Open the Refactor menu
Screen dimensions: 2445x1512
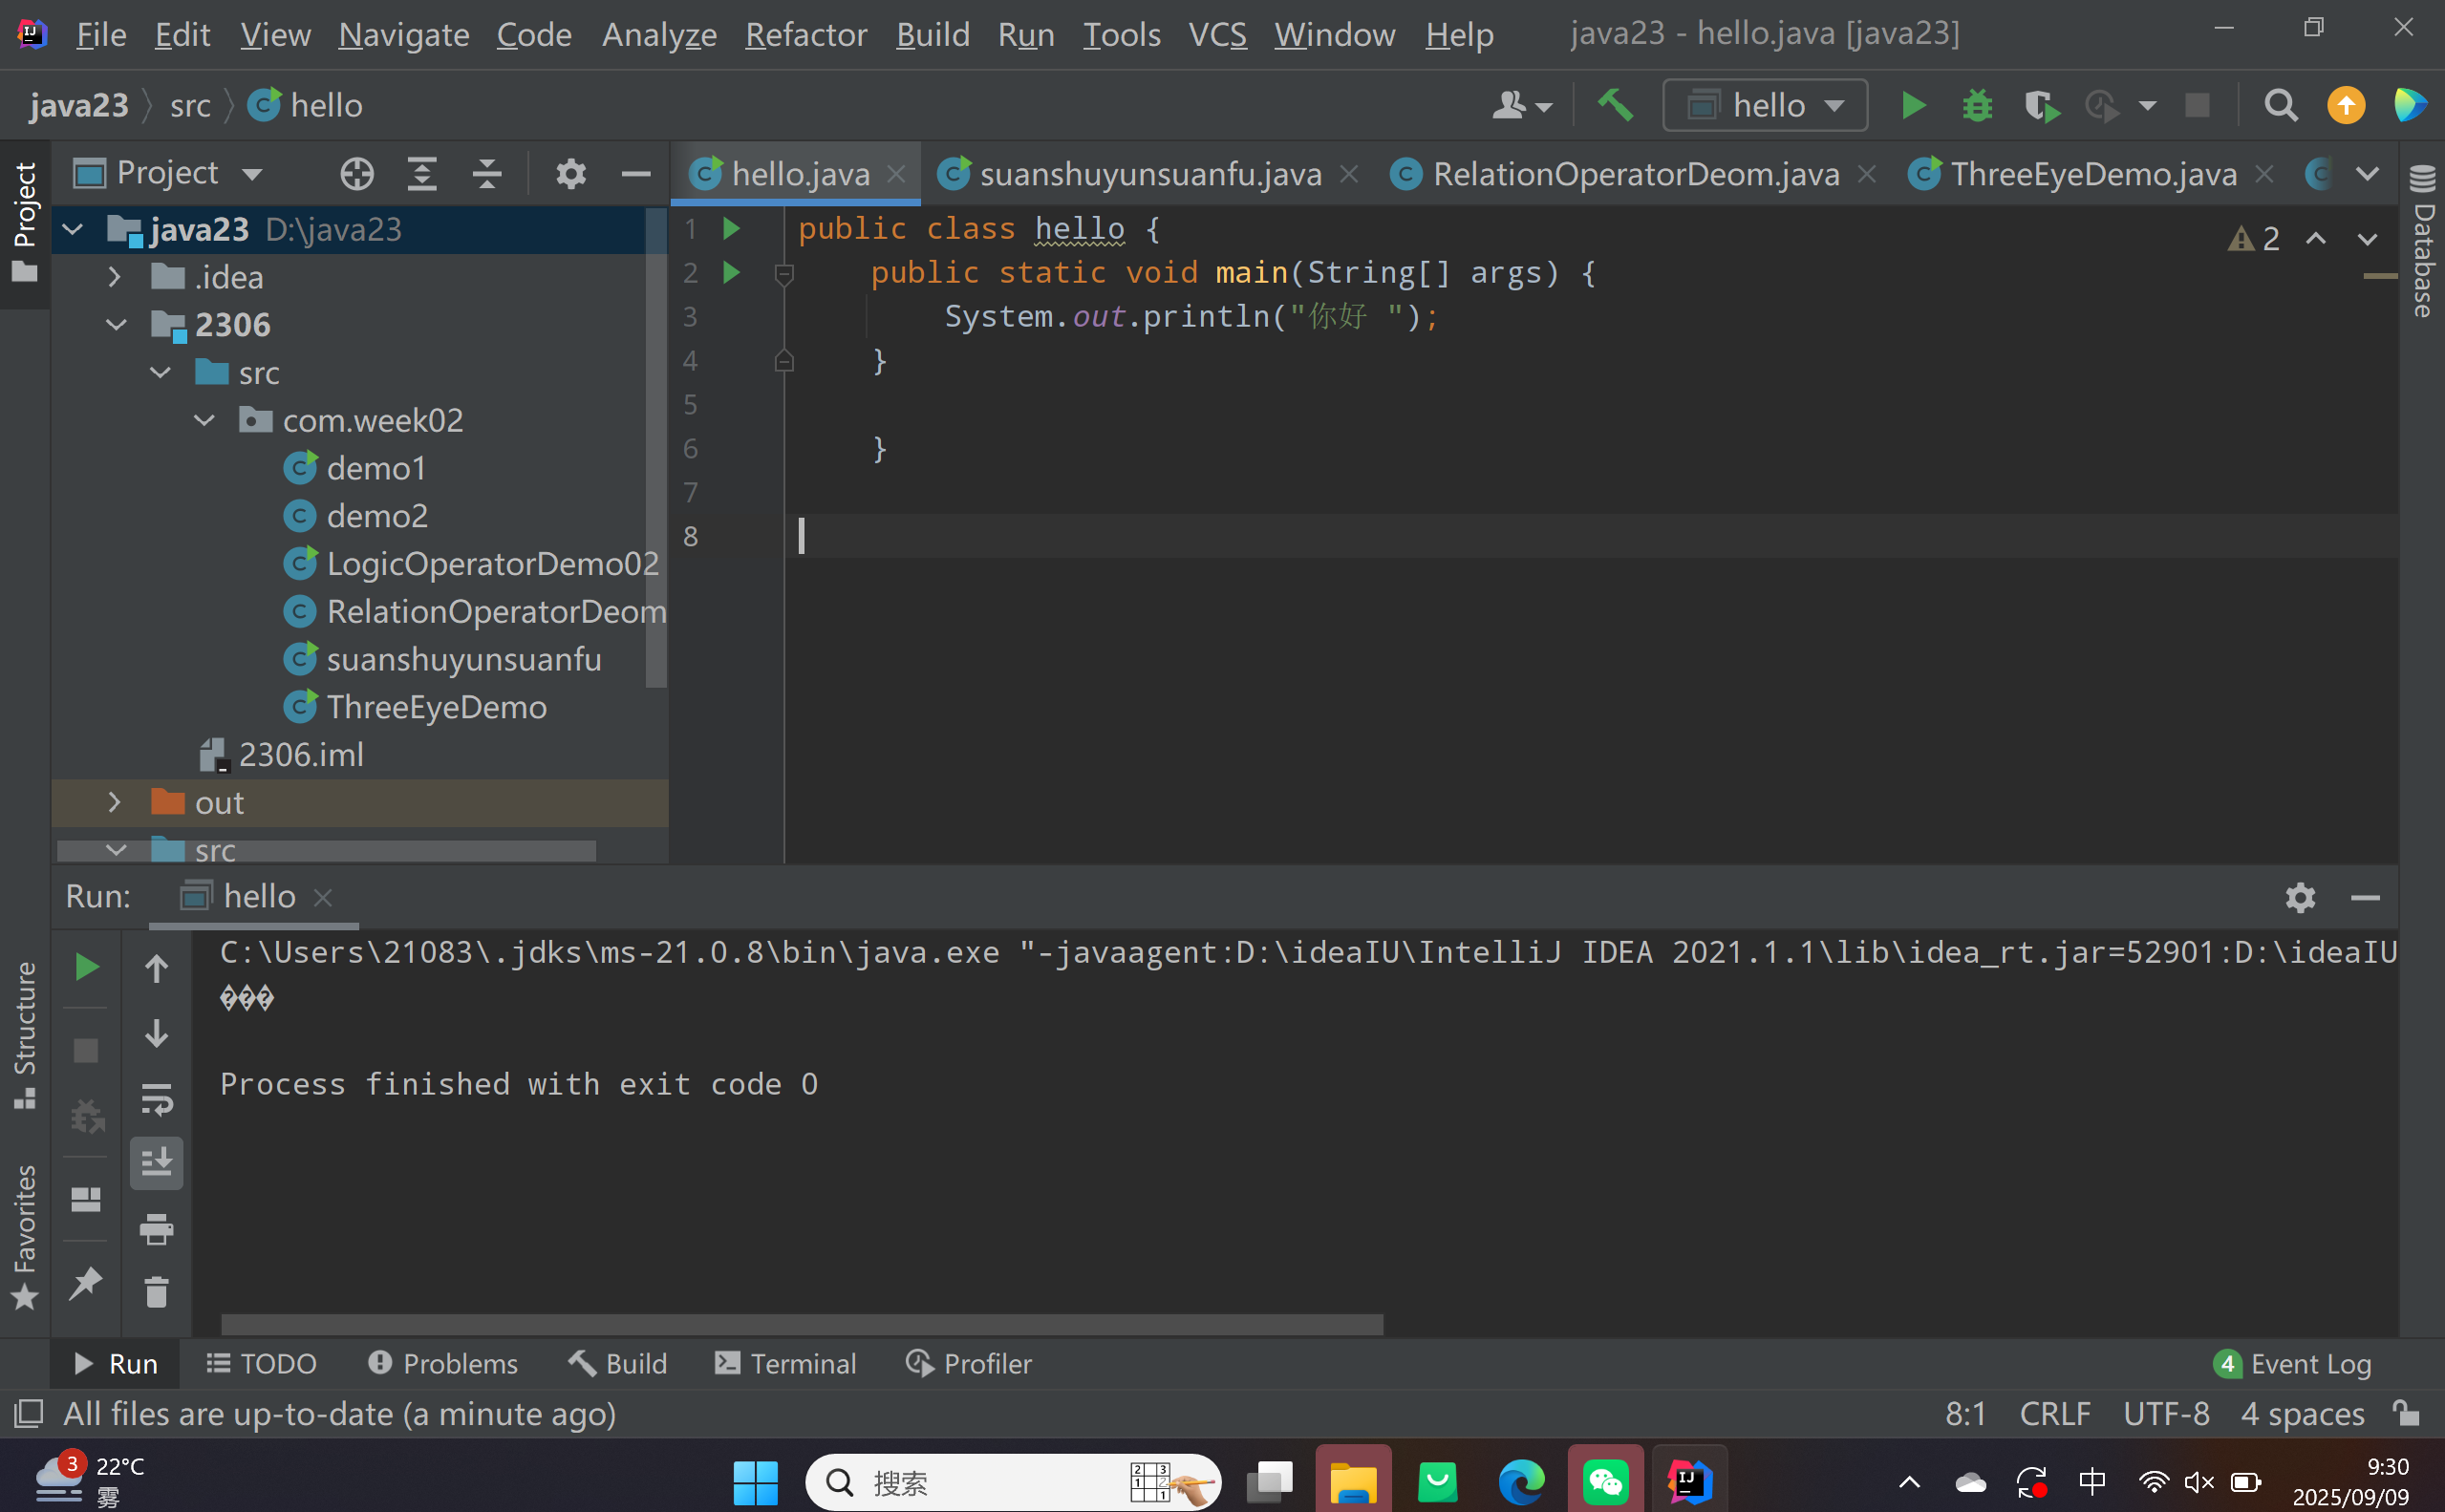tap(806, 35)
